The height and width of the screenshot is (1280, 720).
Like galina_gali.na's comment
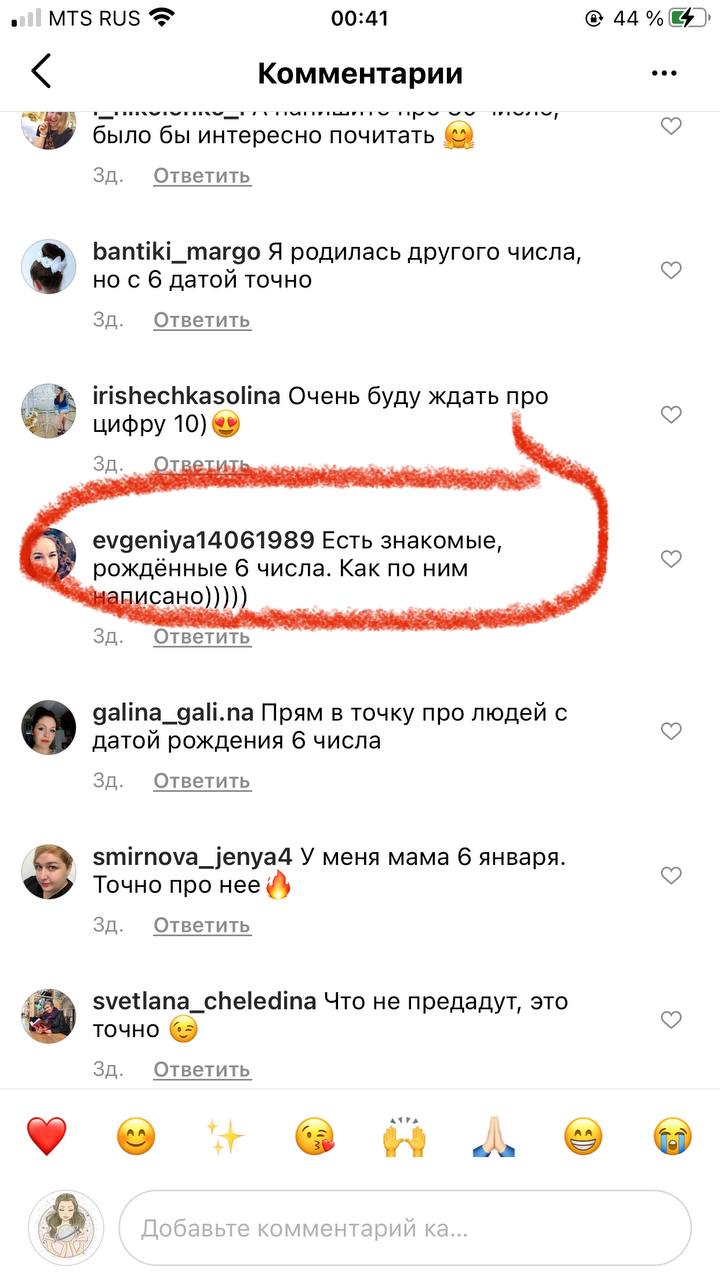(x=671, y=731)
